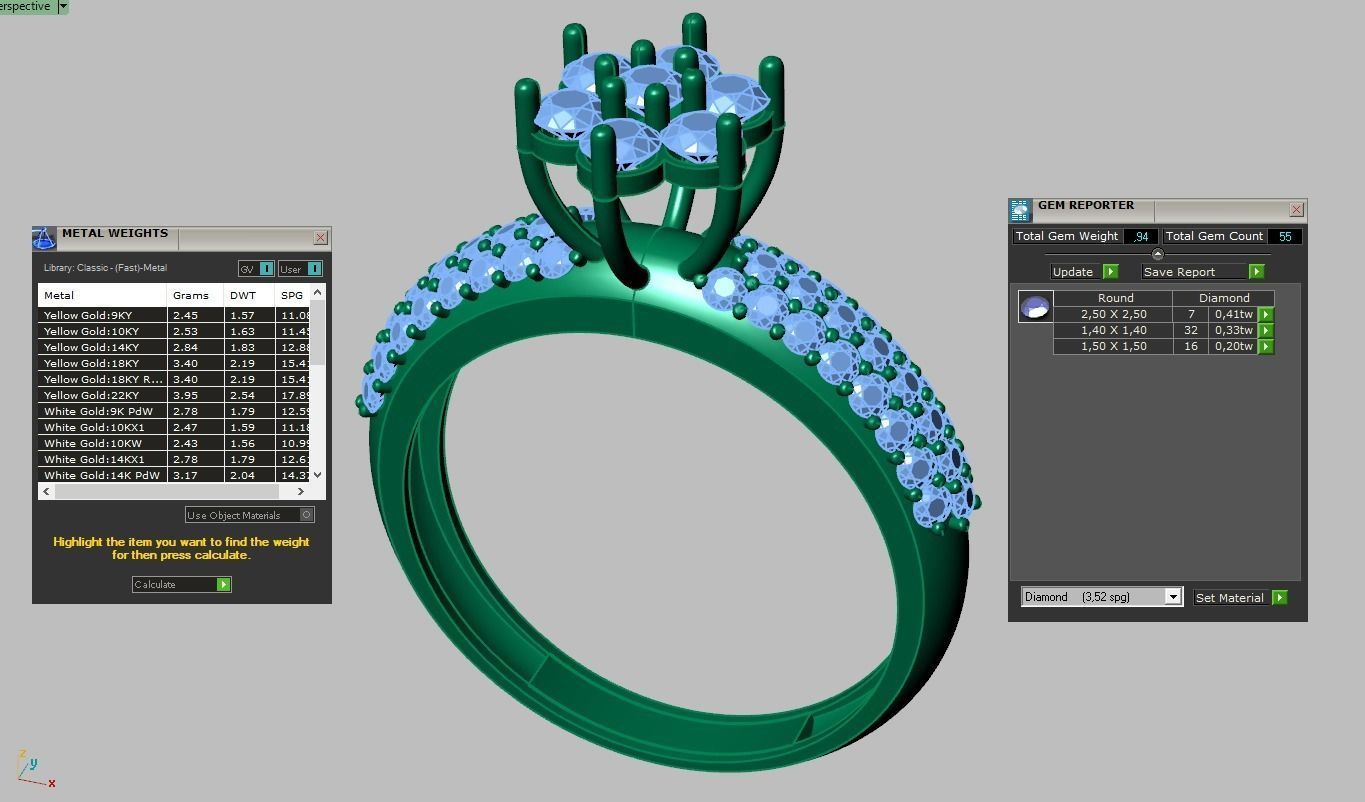Click the Total Gem Weight value field
The image size is (1365, 802).
[1140, 236]
